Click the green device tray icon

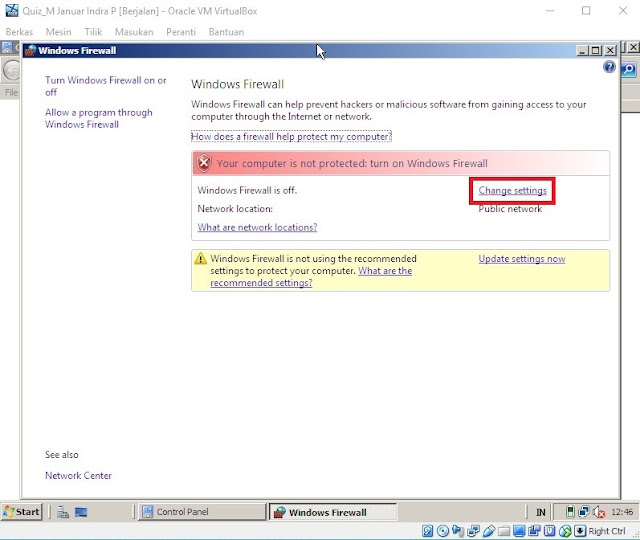click(570, 512)
